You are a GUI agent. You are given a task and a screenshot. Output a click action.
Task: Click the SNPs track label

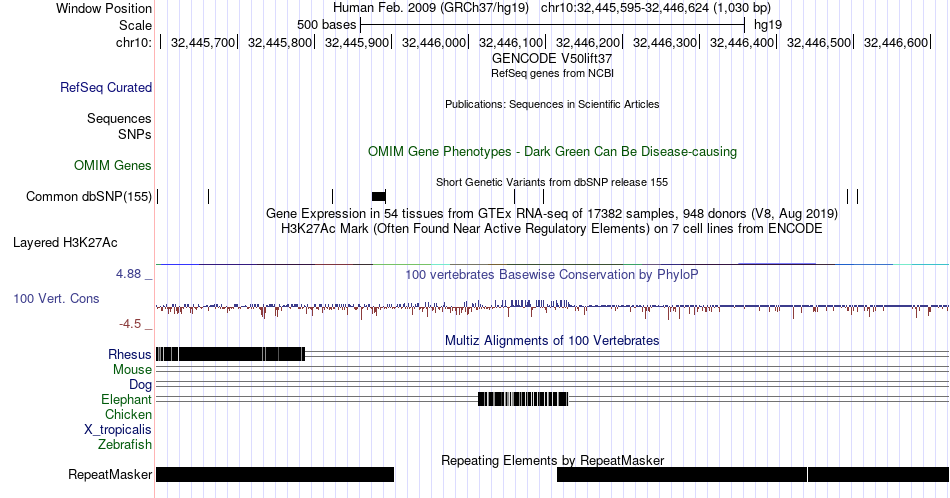pos(135,134)
